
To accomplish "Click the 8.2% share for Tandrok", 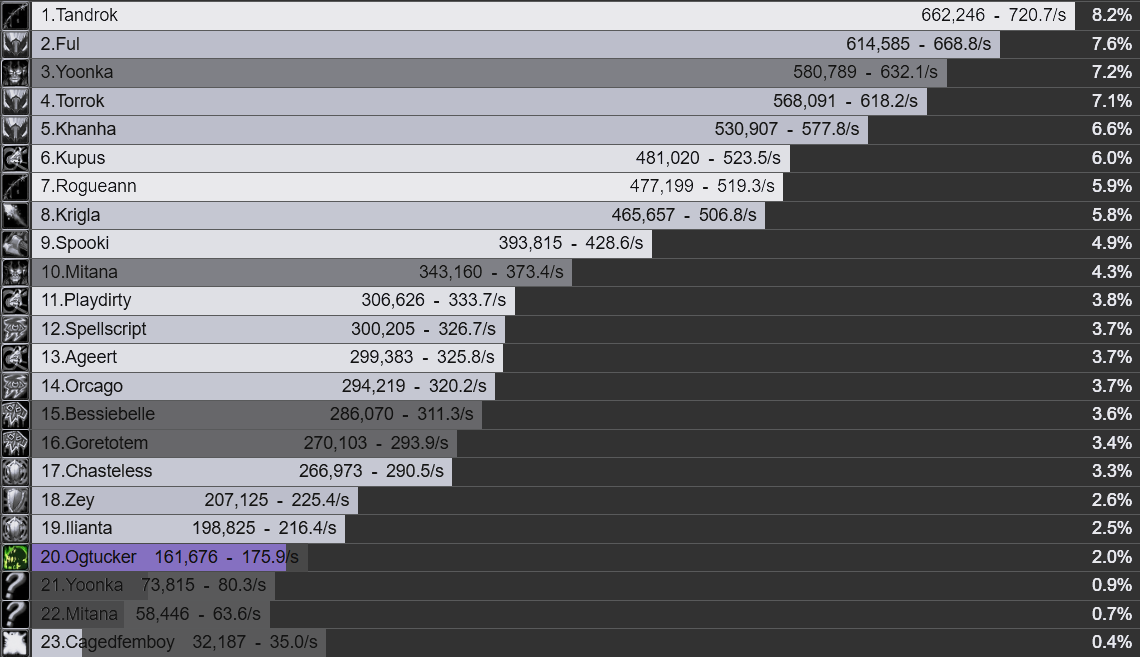I will (x=1112, y=15).
